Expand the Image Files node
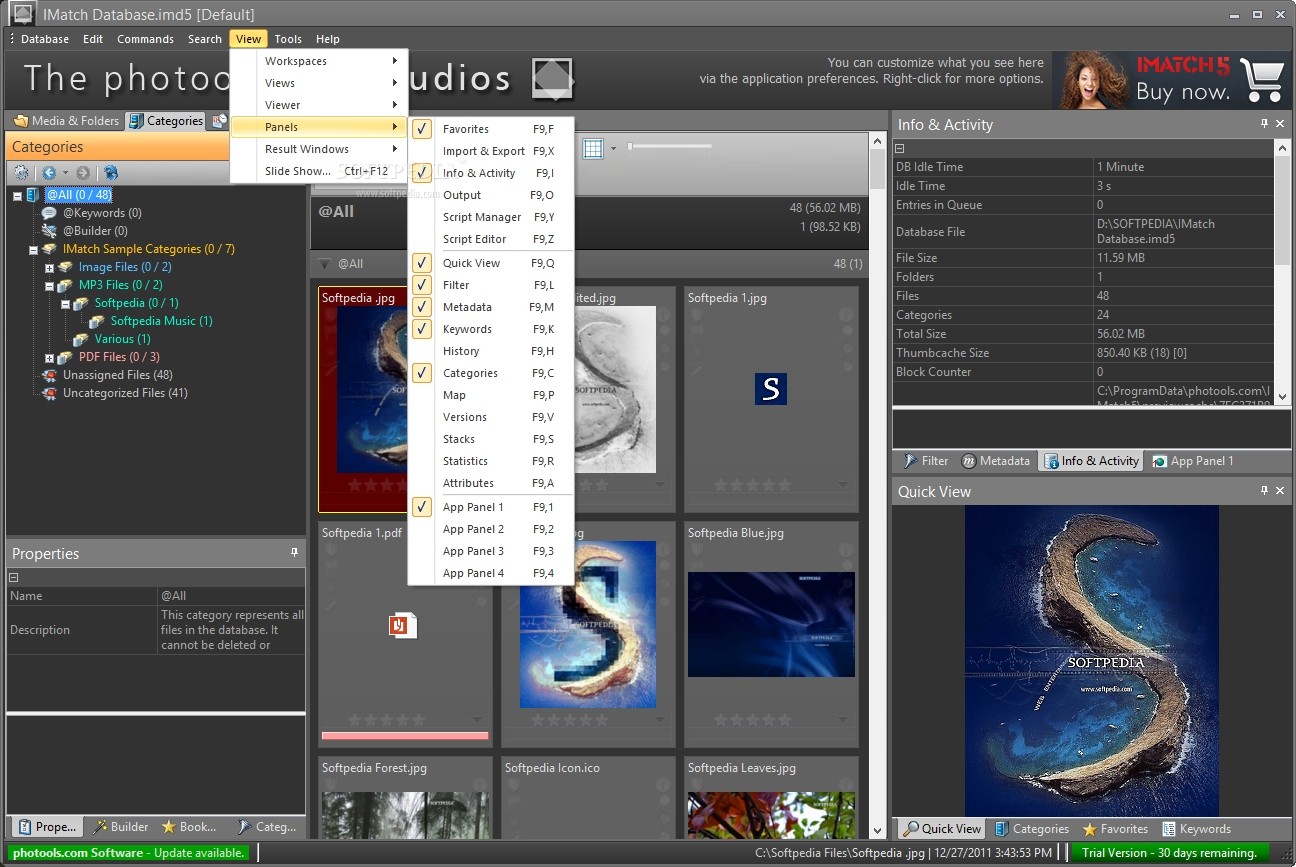The height and width of the screenshot is (867, 1296). coord(50,267)
